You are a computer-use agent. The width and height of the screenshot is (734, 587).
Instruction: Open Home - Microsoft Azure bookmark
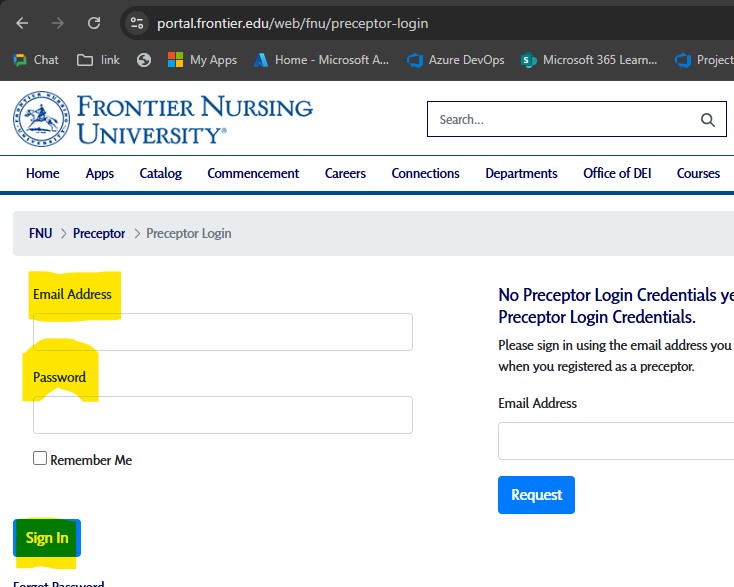[x=321, y=60]
